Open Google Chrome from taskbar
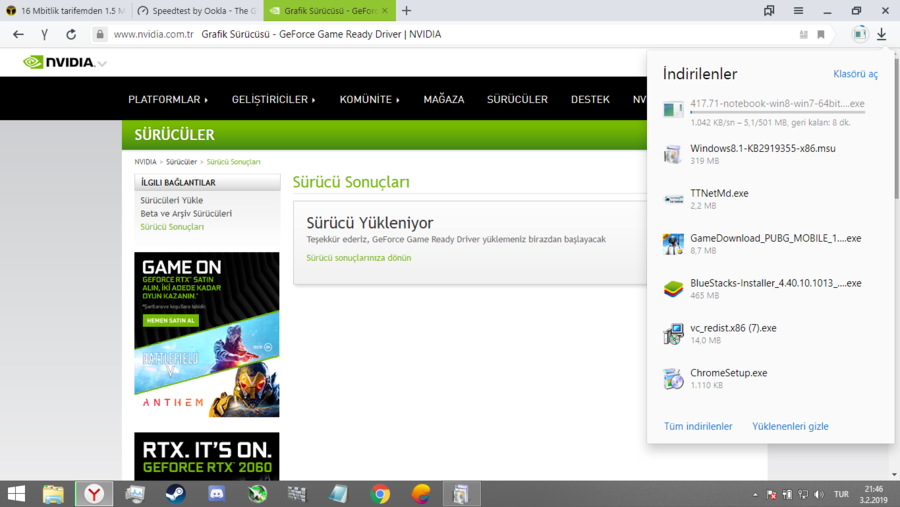 click(380, 494)
